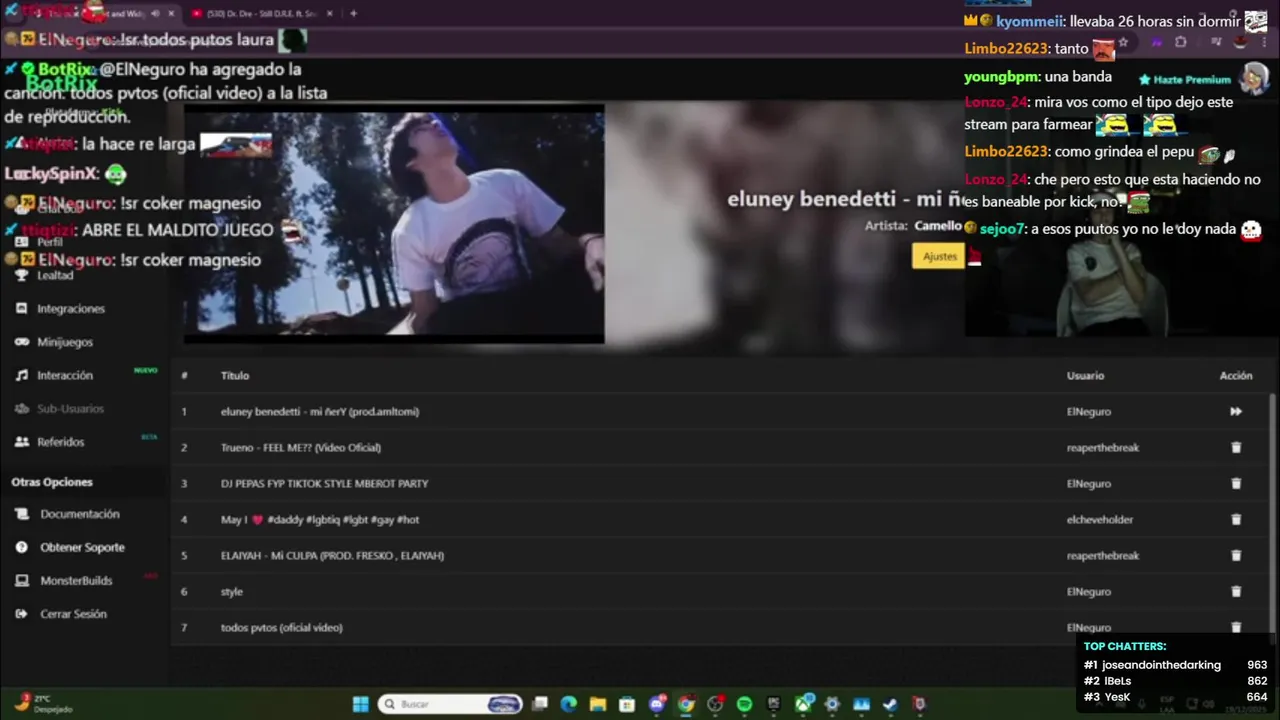Open Steam from the taskbar

coord(890,704)
